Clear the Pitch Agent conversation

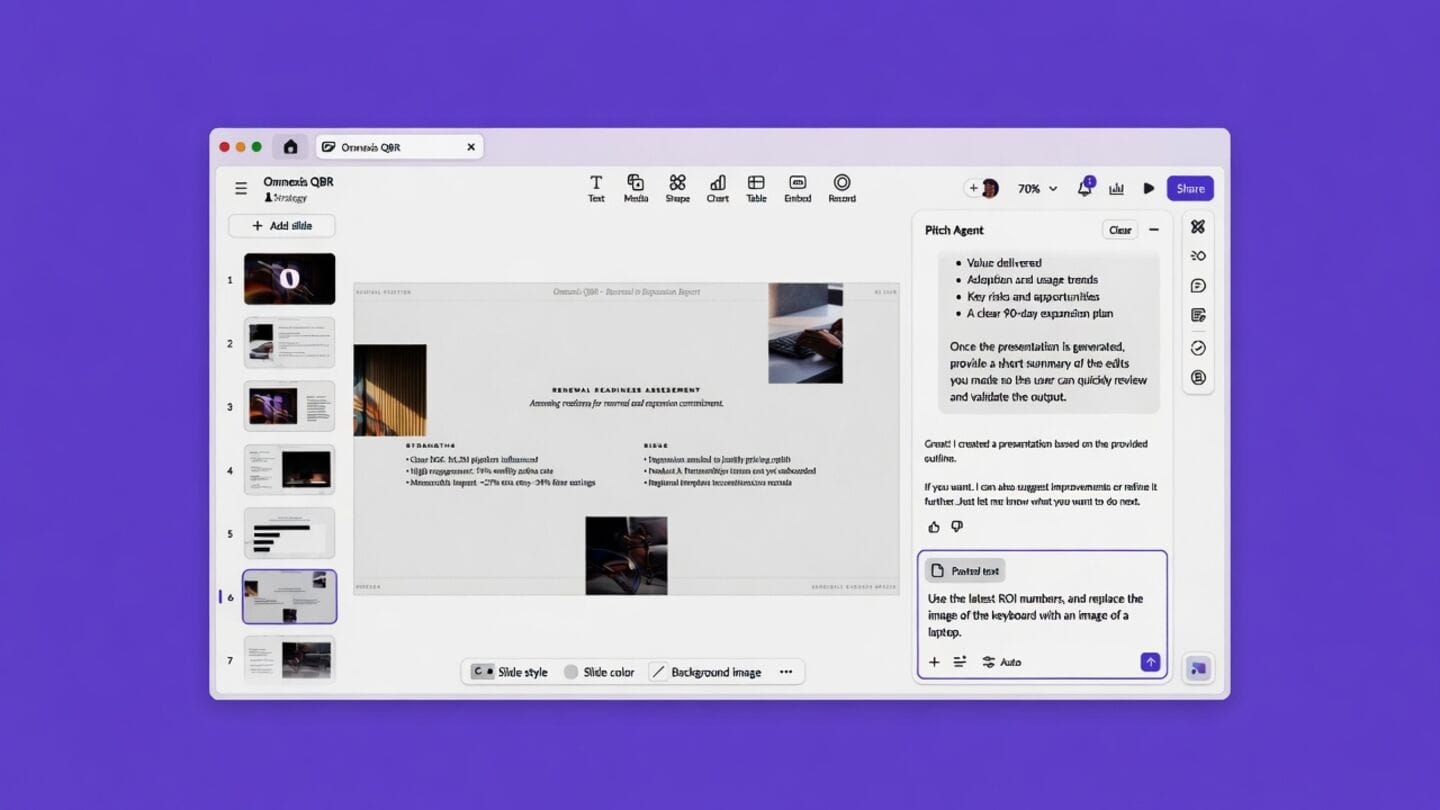coord(1120,230)
